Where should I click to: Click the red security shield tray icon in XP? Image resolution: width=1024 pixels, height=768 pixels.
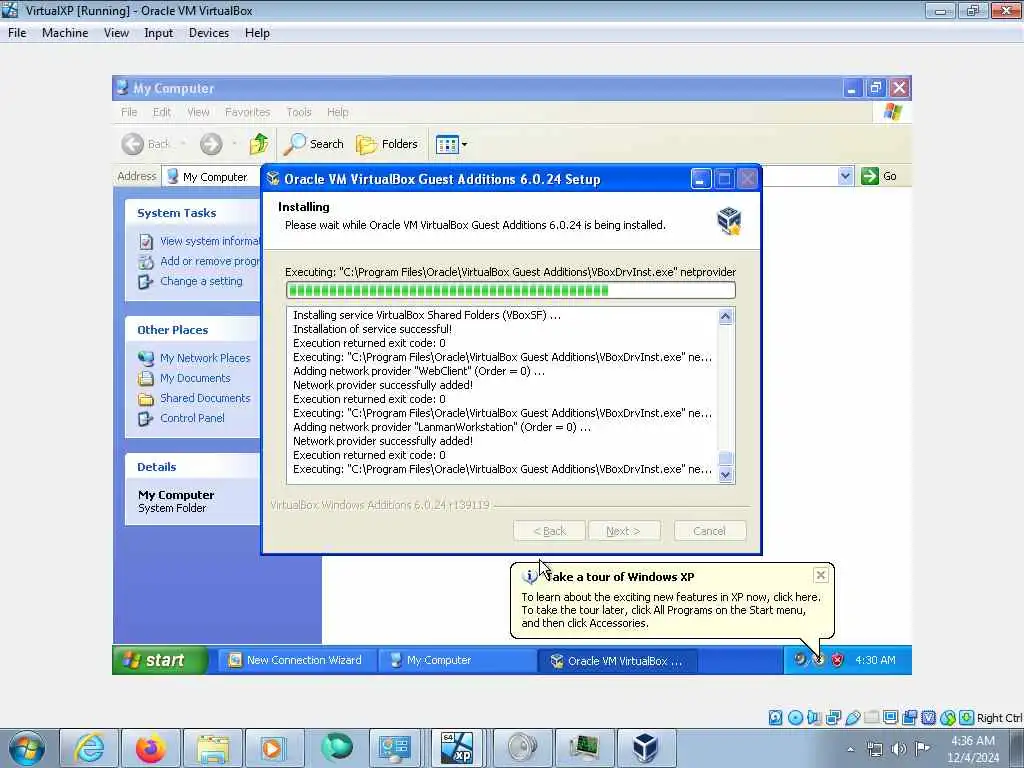click(x=837, y=660)
